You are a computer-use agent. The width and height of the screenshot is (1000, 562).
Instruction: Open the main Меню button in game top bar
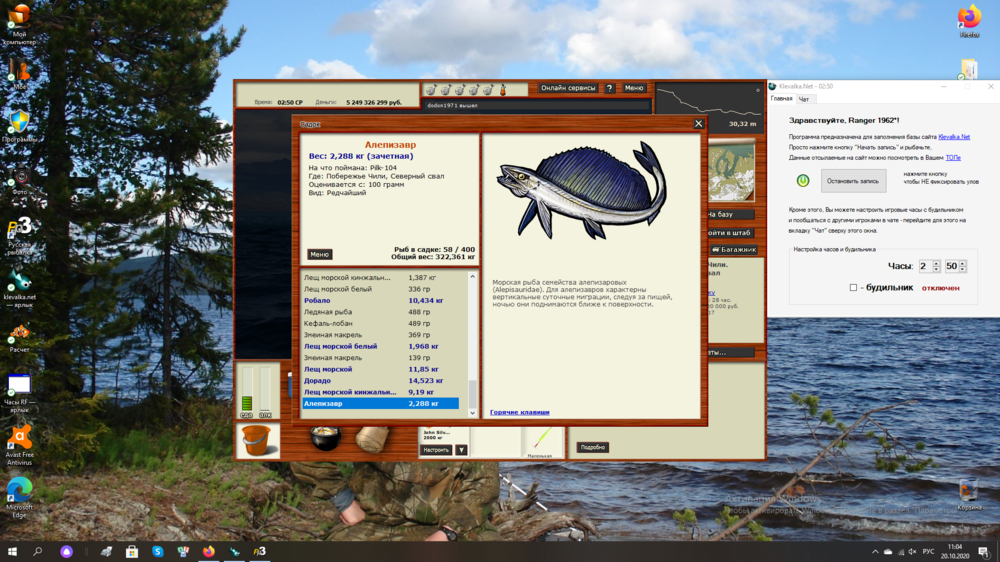[634, 88]
